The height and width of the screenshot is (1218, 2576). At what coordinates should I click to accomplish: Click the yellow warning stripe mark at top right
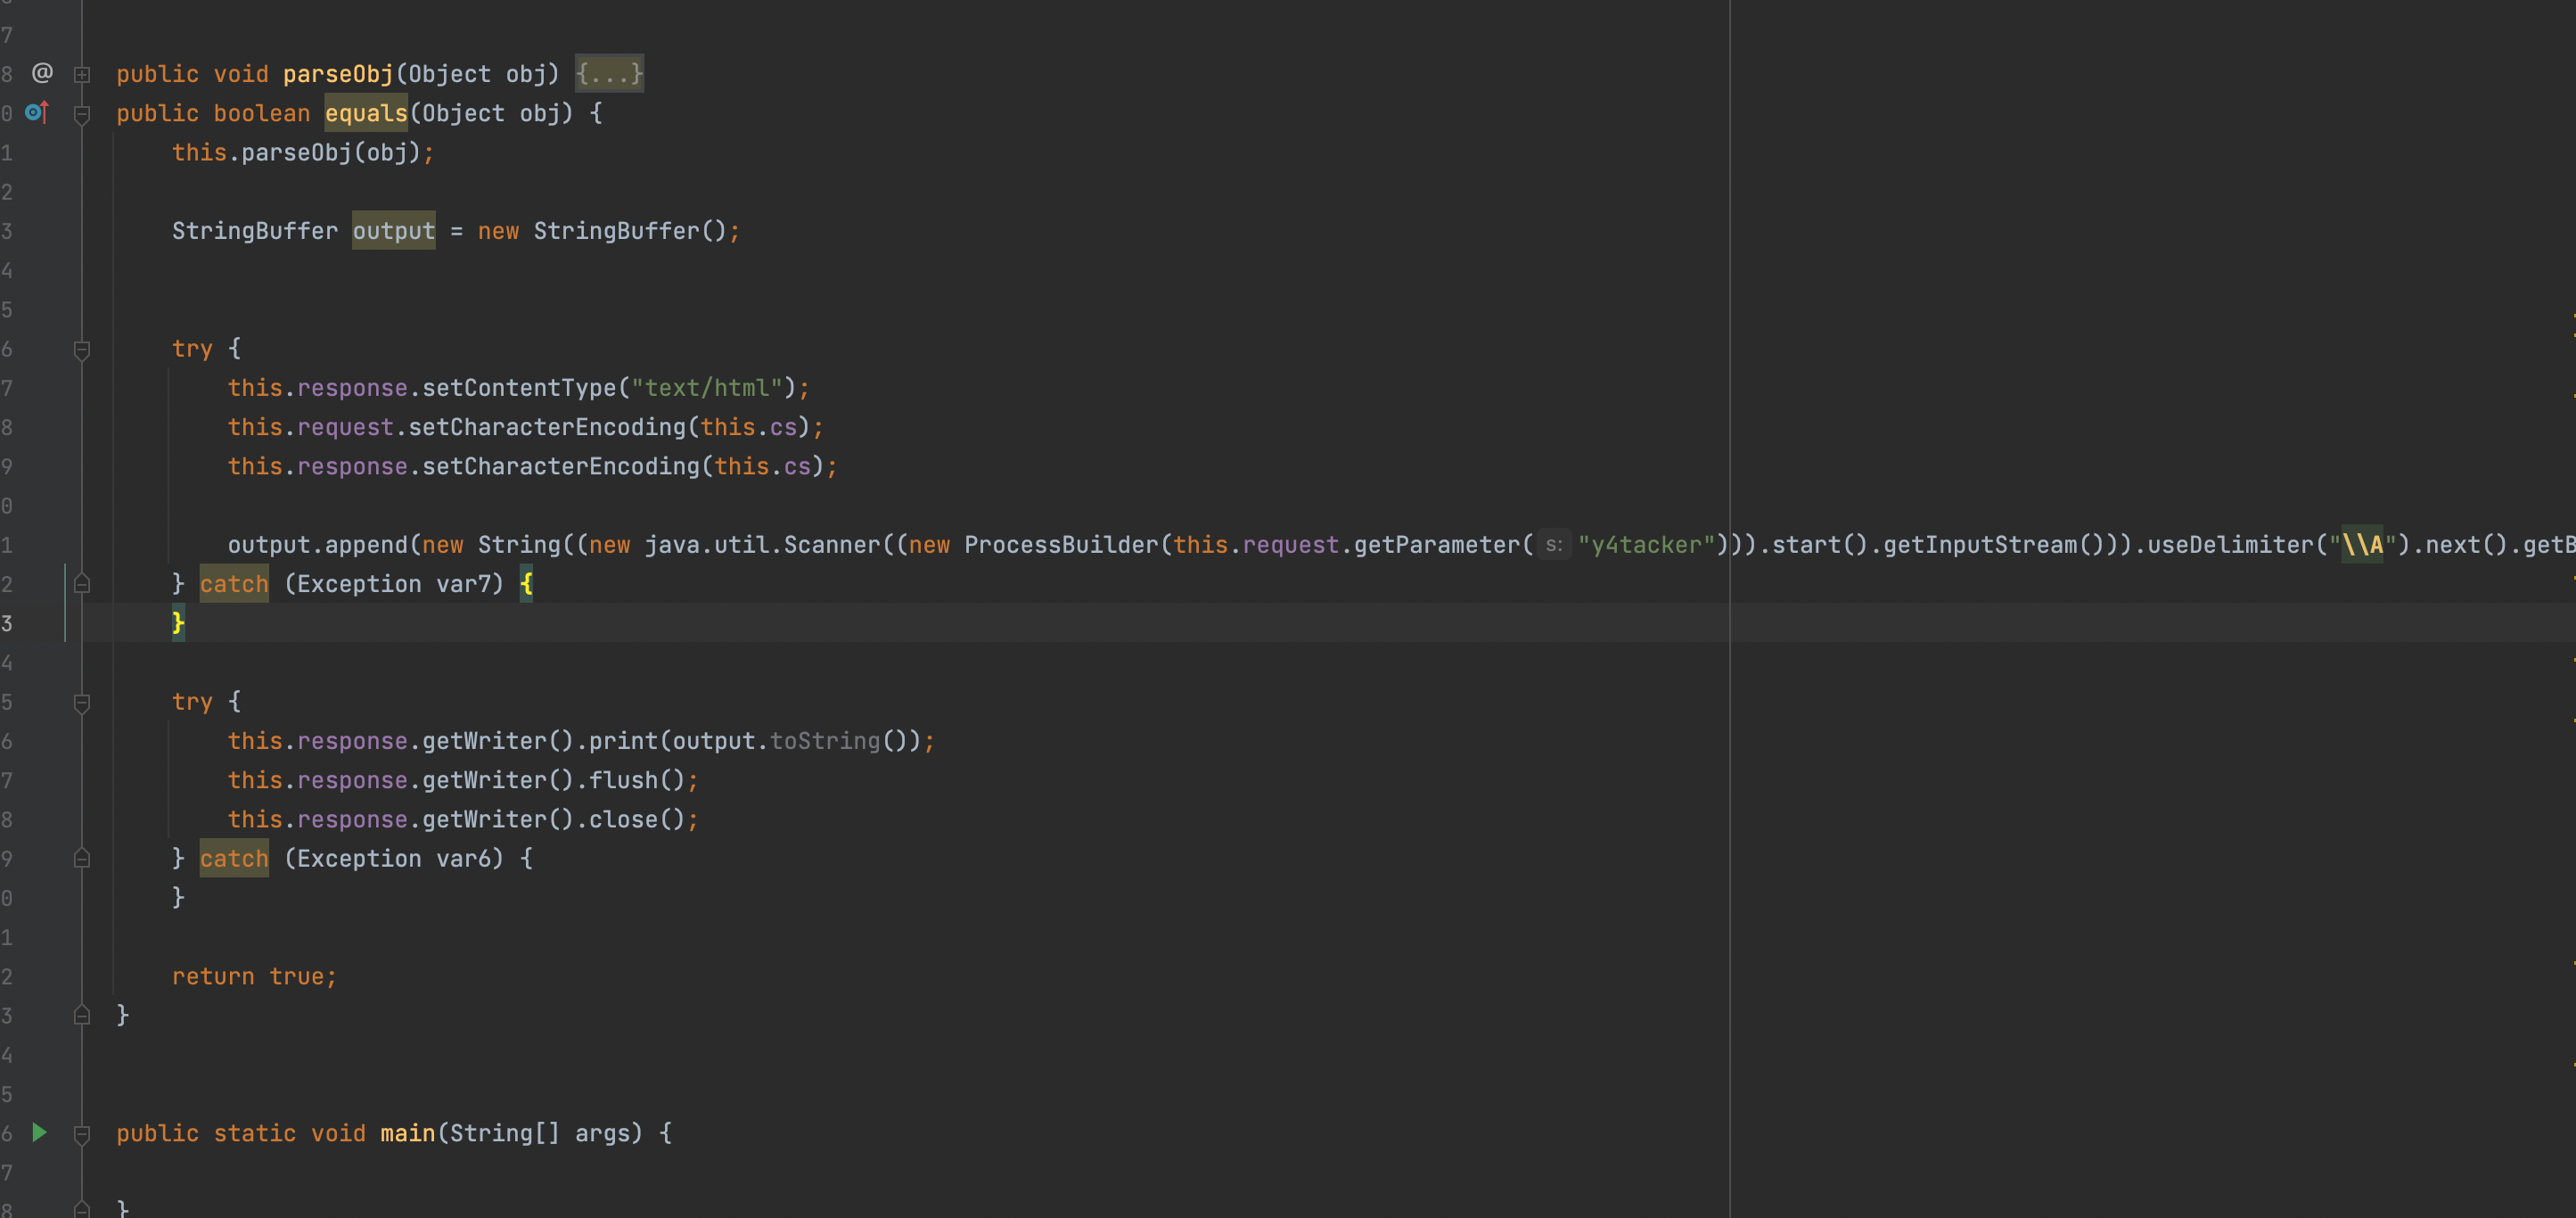tap(2572, 316)
